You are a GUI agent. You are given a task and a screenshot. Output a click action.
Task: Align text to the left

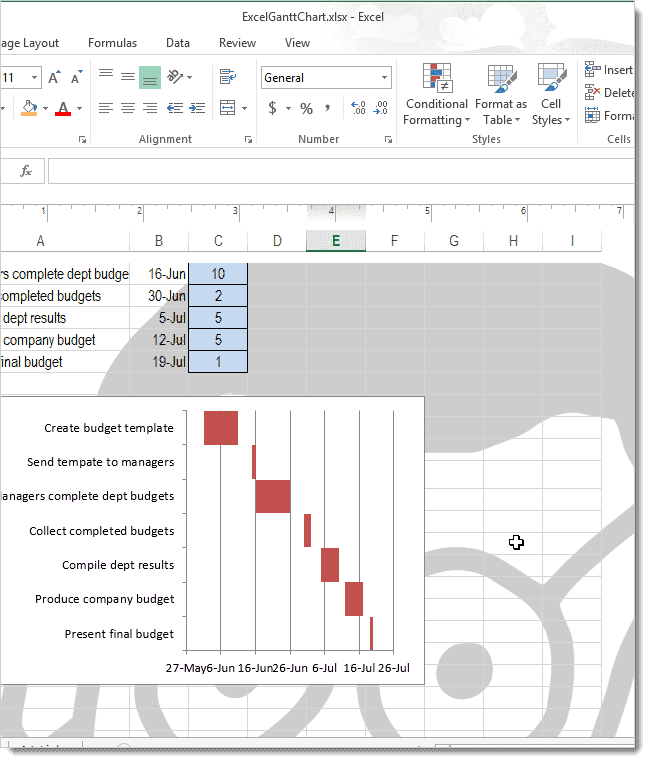click(x=106, y=108)
